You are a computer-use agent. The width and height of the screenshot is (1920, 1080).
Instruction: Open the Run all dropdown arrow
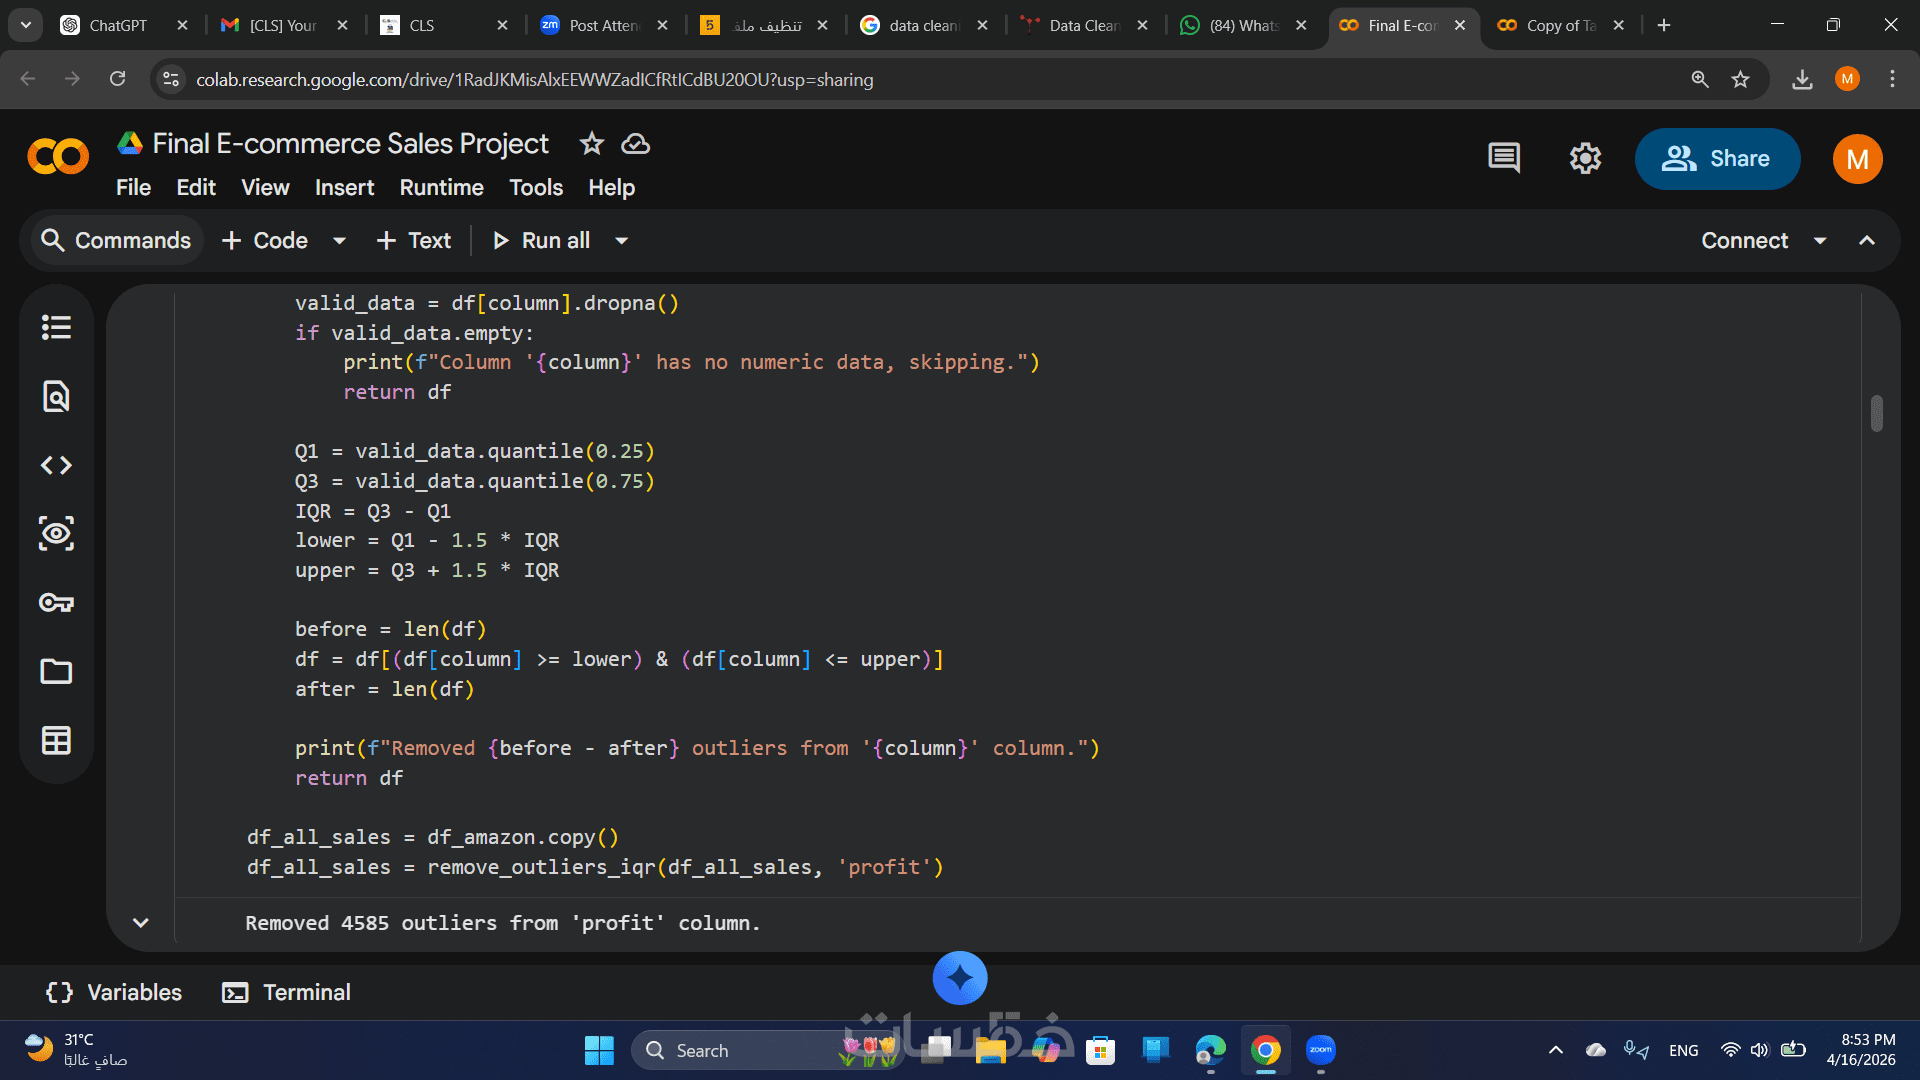(x=622, y=241)
